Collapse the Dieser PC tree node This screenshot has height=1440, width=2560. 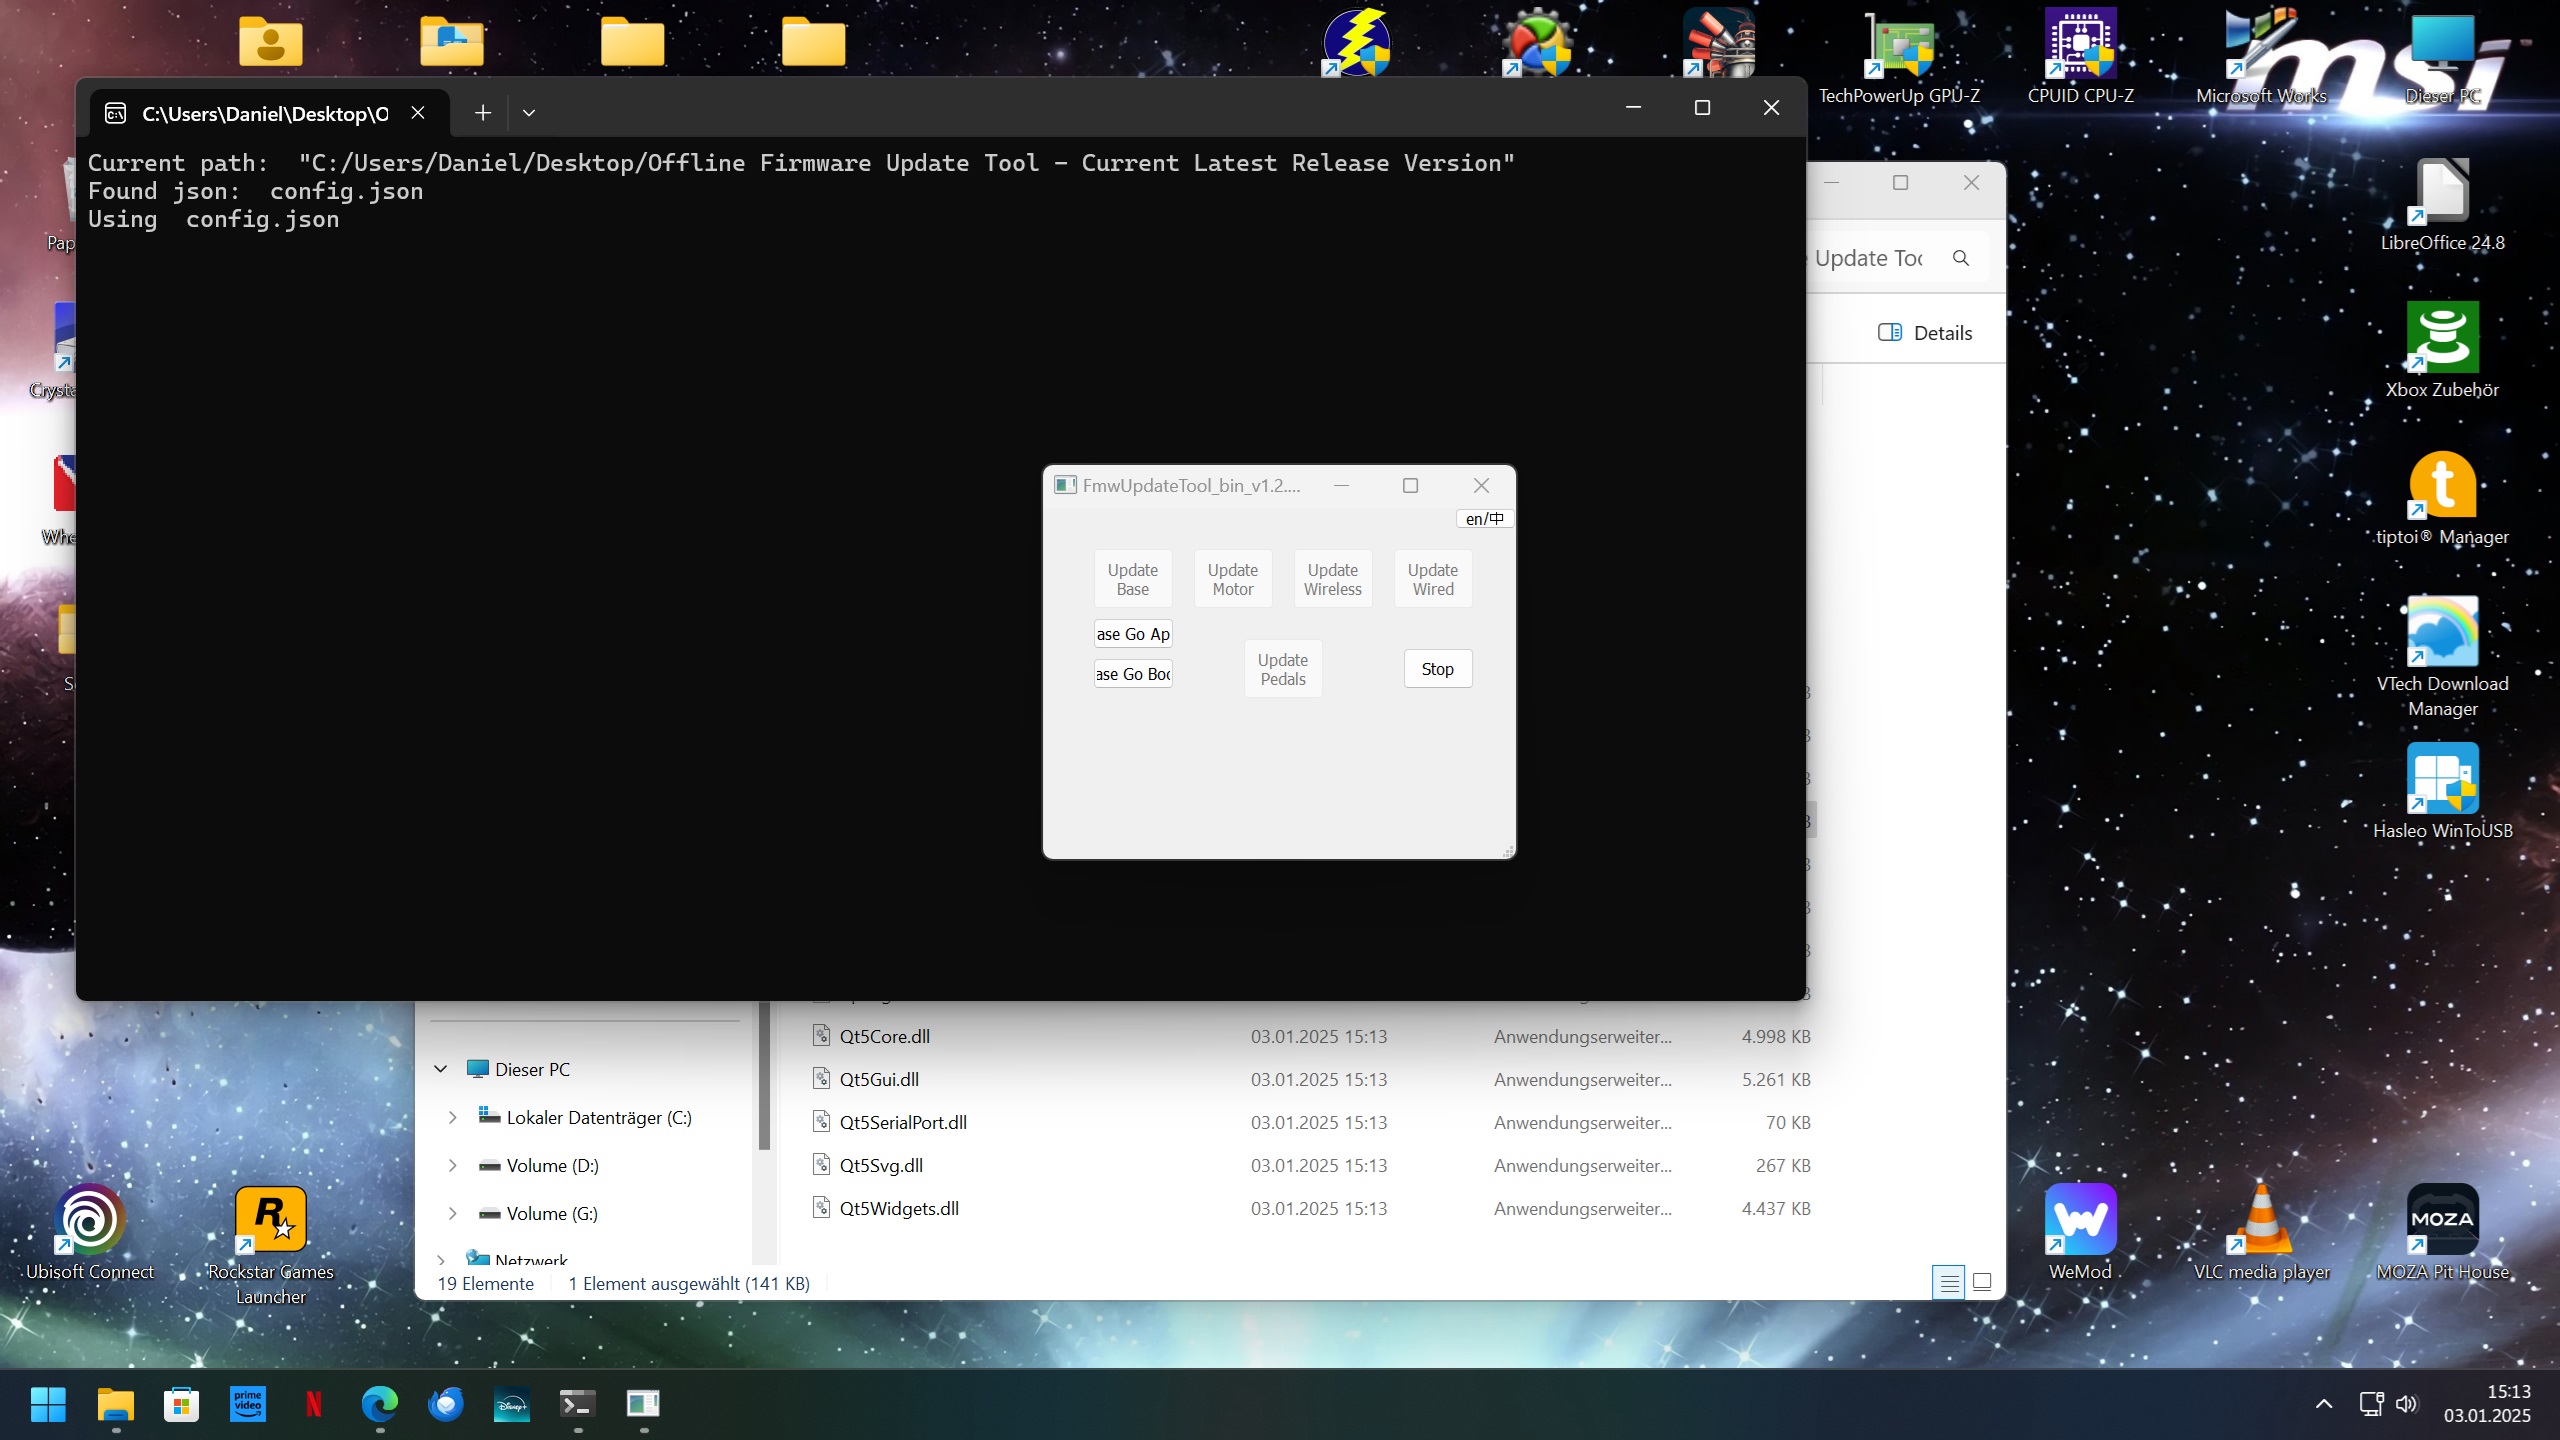click(x=441, y=1069)
